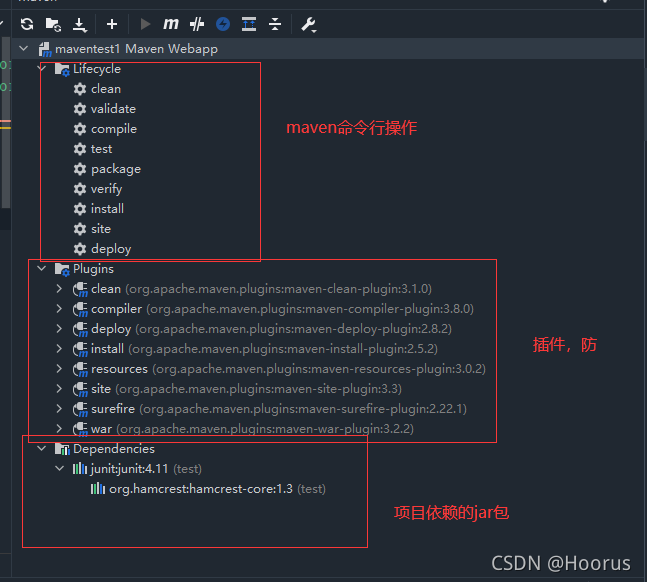Select the site lifecycle goal
The width and height of the screenshot is (647, 582).
point(101,229)
